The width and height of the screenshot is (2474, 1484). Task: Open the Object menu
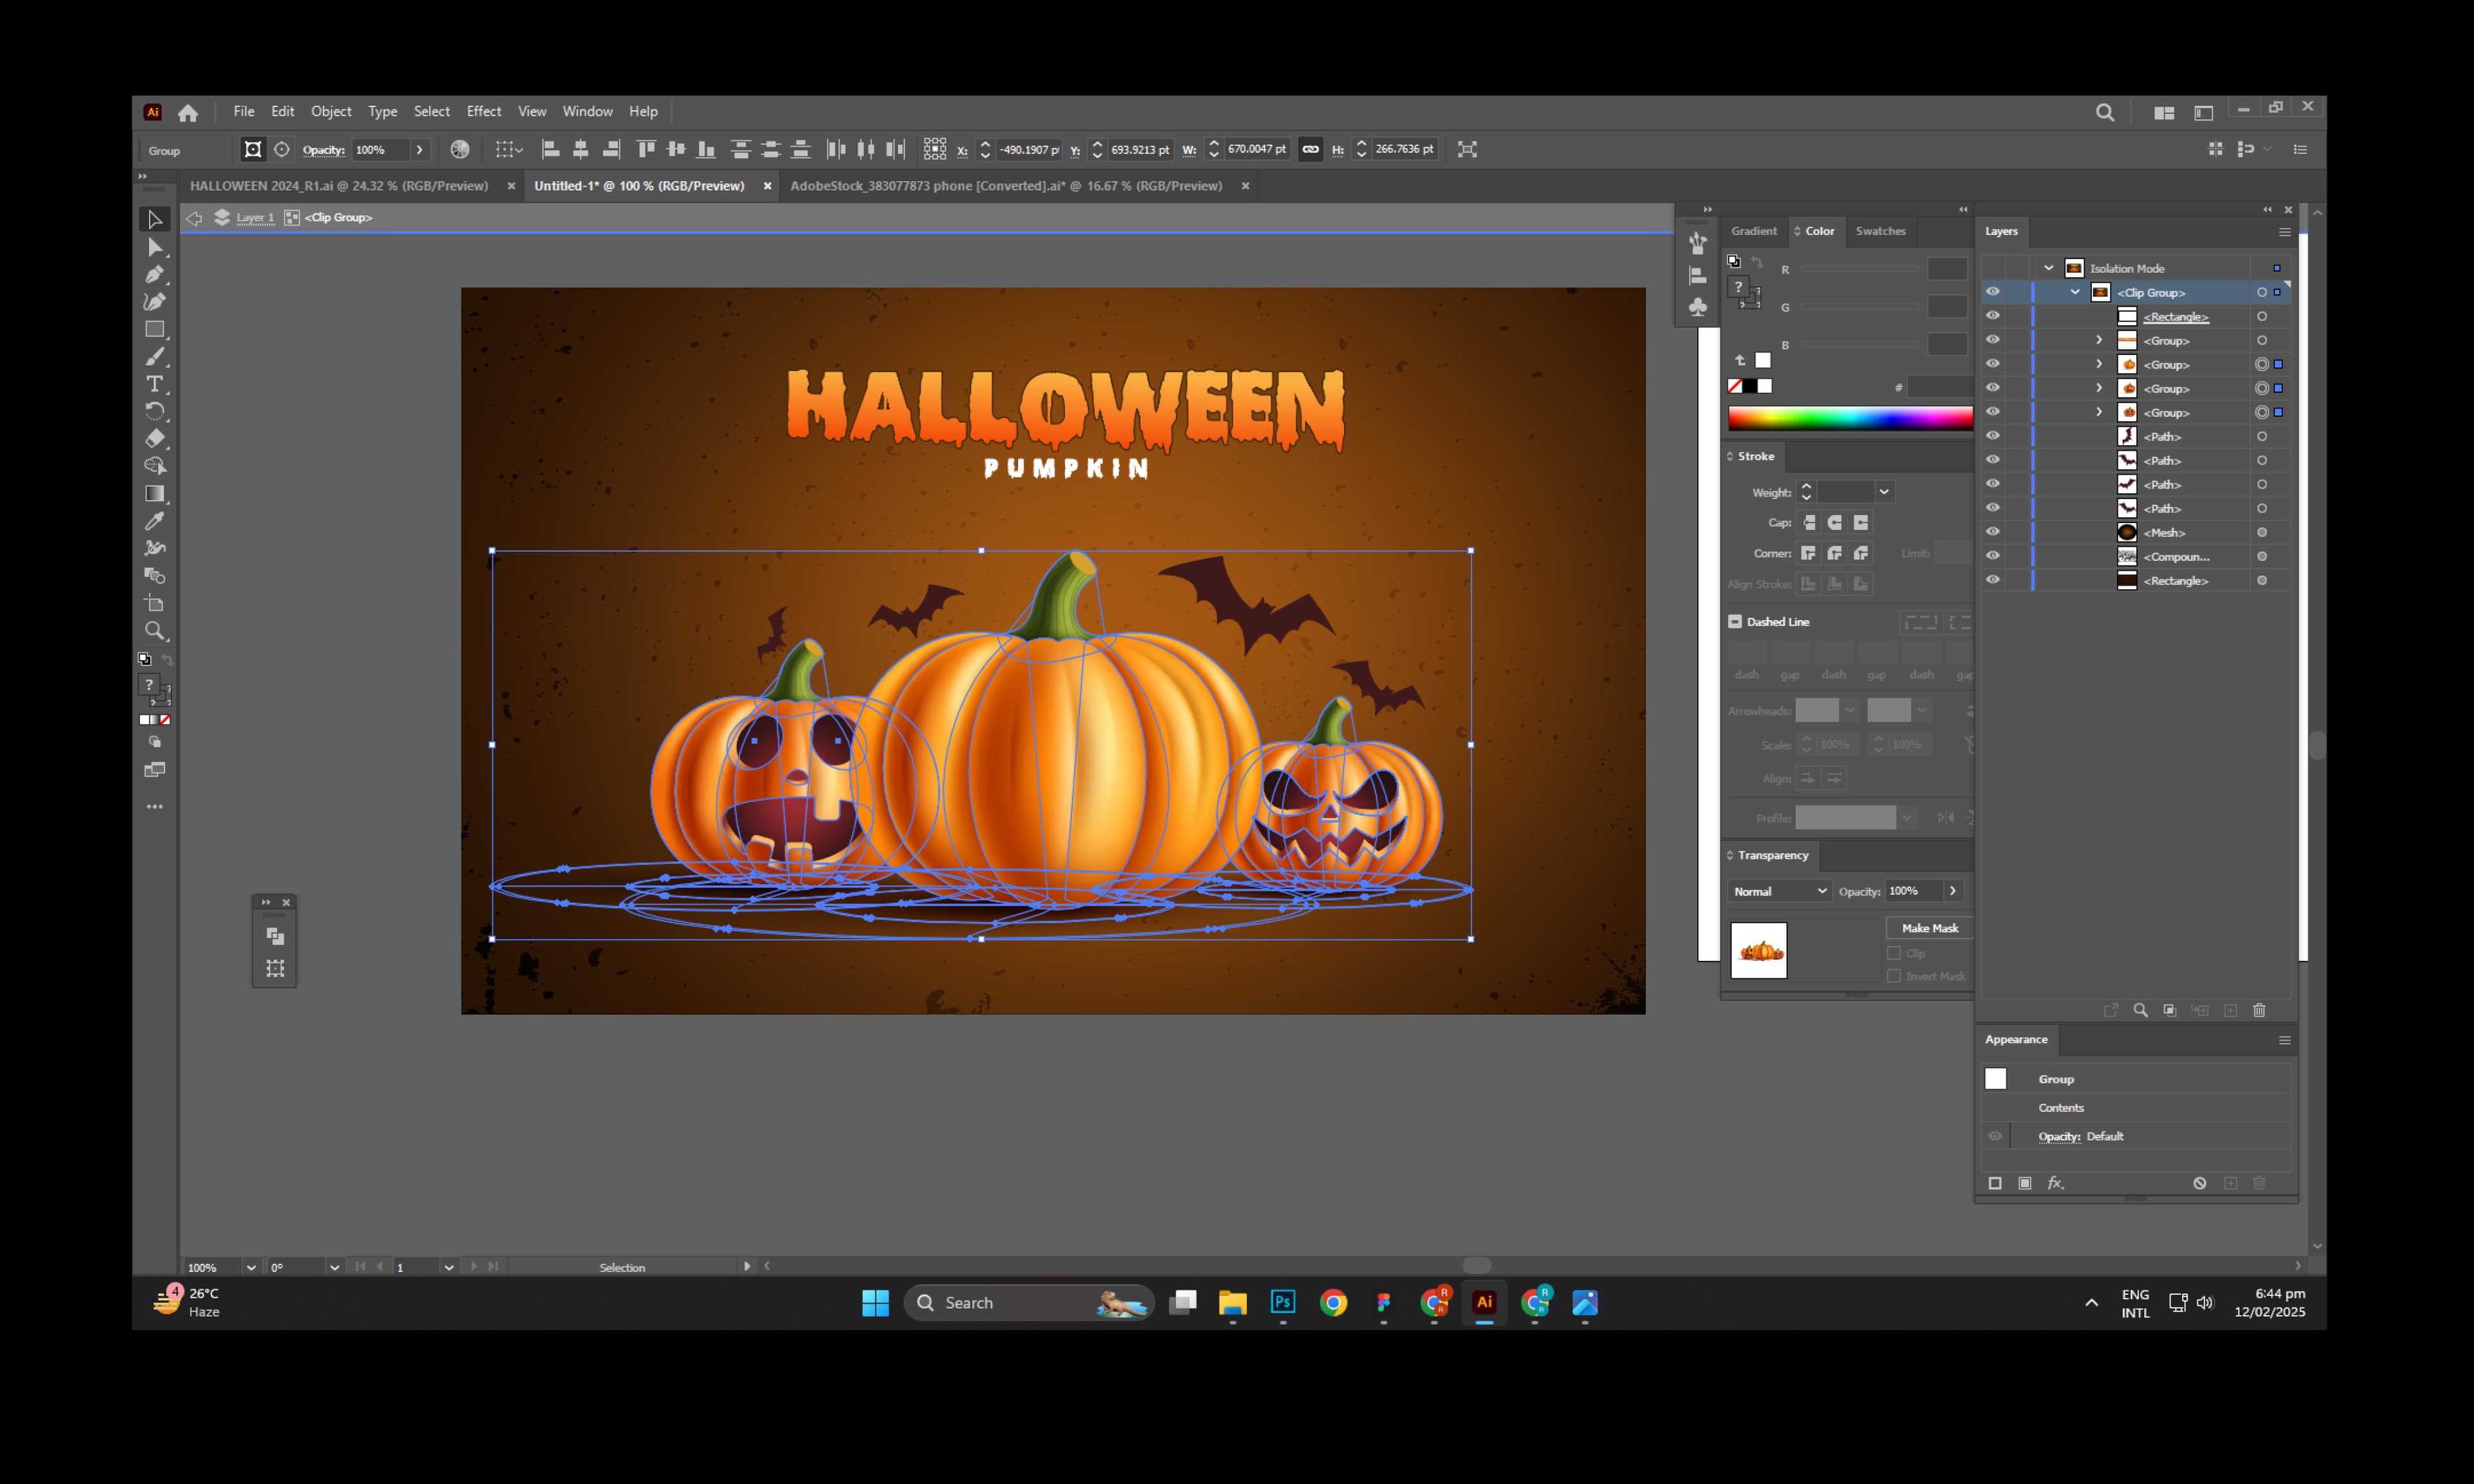coord(331,111)
